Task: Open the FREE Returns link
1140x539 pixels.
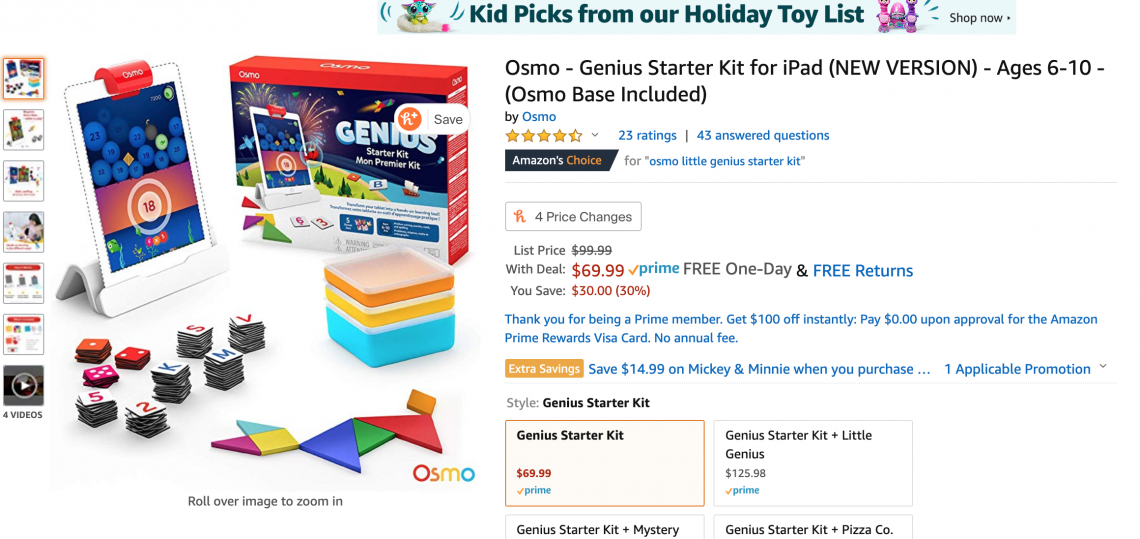Action: (x=863, y=271)
